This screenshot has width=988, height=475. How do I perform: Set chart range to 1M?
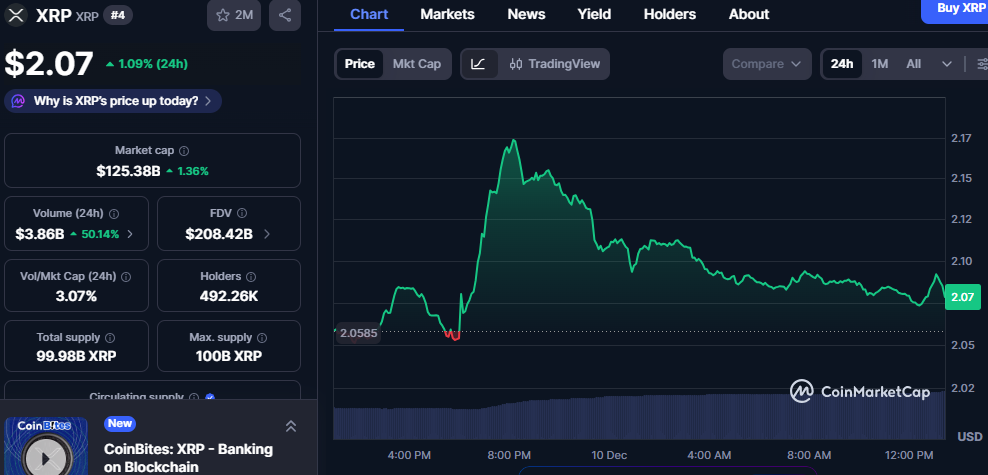click(x=879, y=64)
